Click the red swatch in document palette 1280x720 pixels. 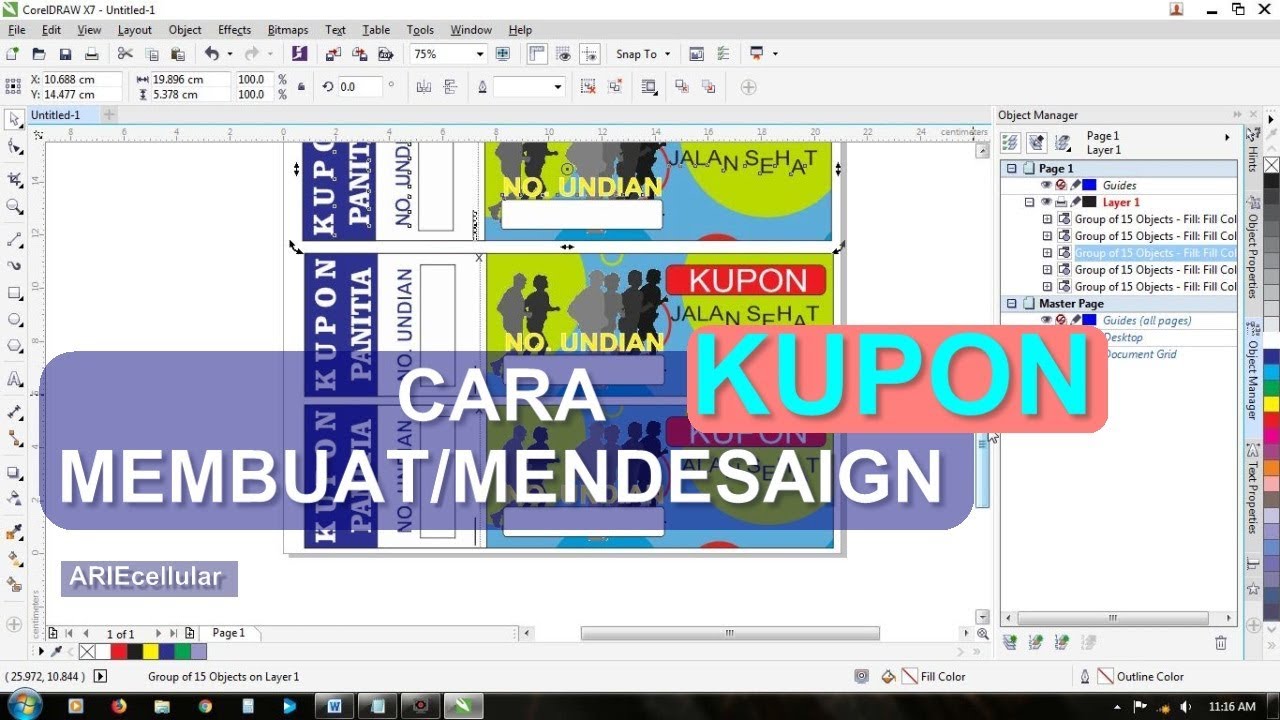[x=119, y=652]
